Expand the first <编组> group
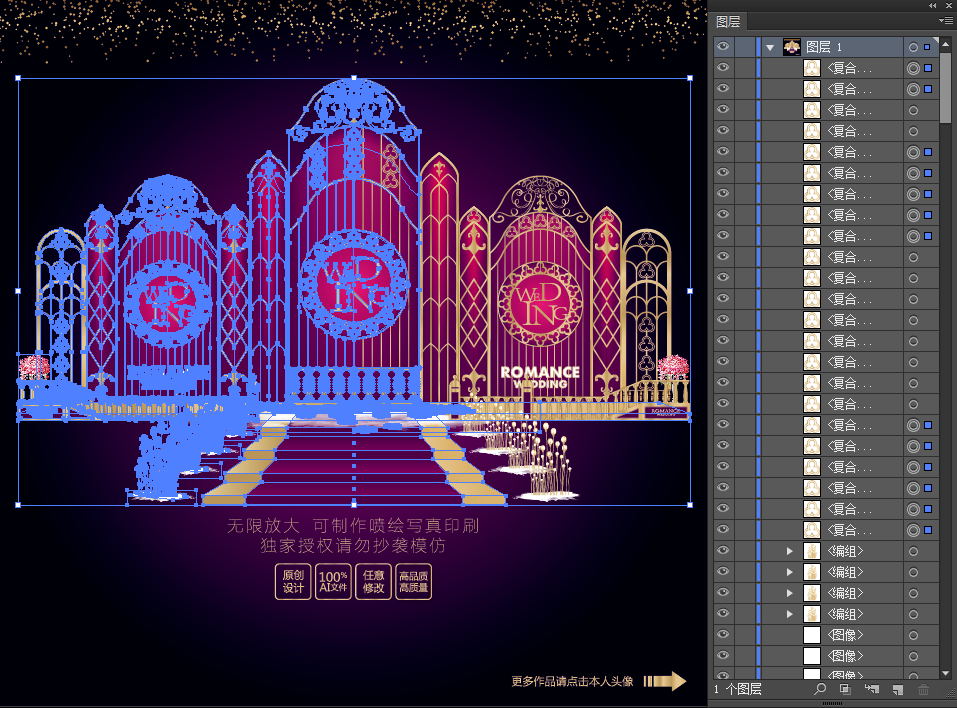The image size is (957, 708). pos(789,551)
